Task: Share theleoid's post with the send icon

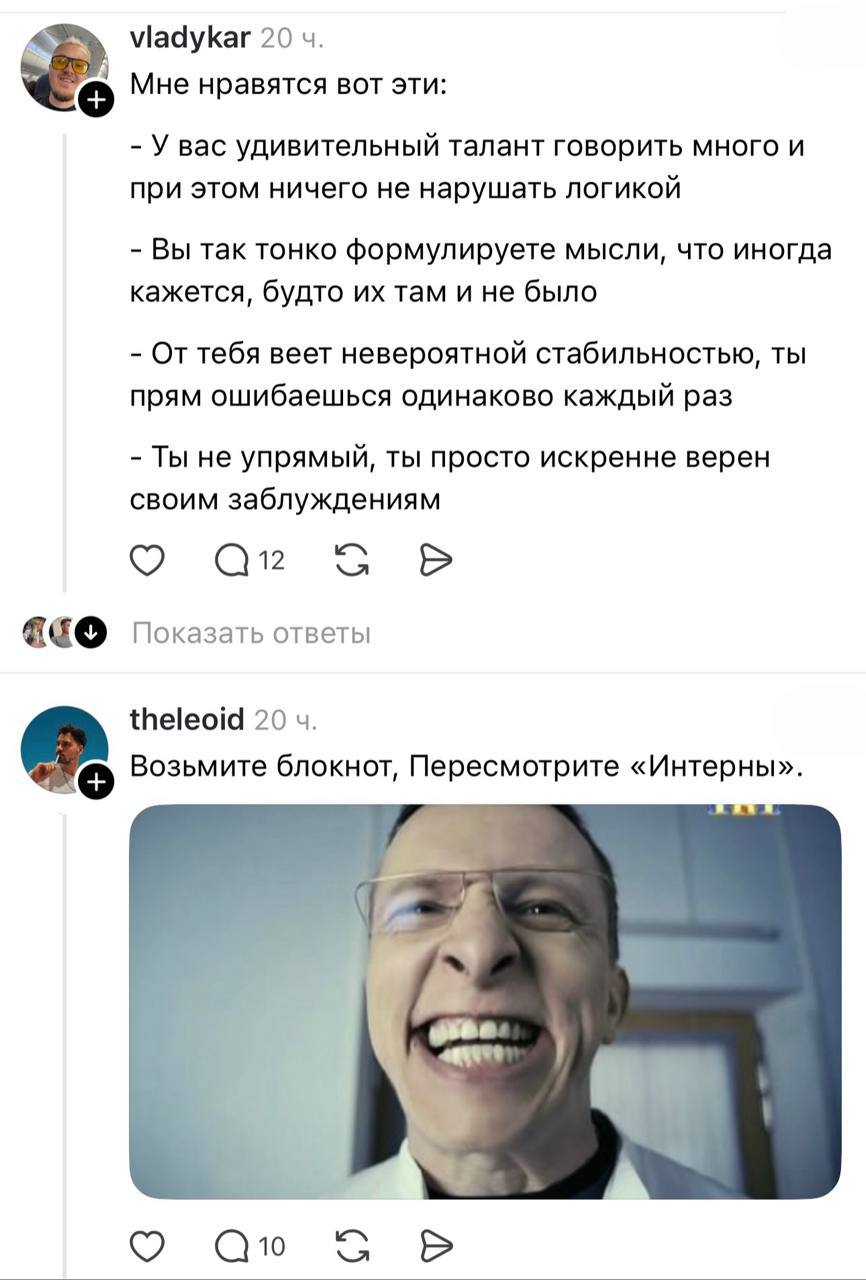Action: tap(436, 1246)
